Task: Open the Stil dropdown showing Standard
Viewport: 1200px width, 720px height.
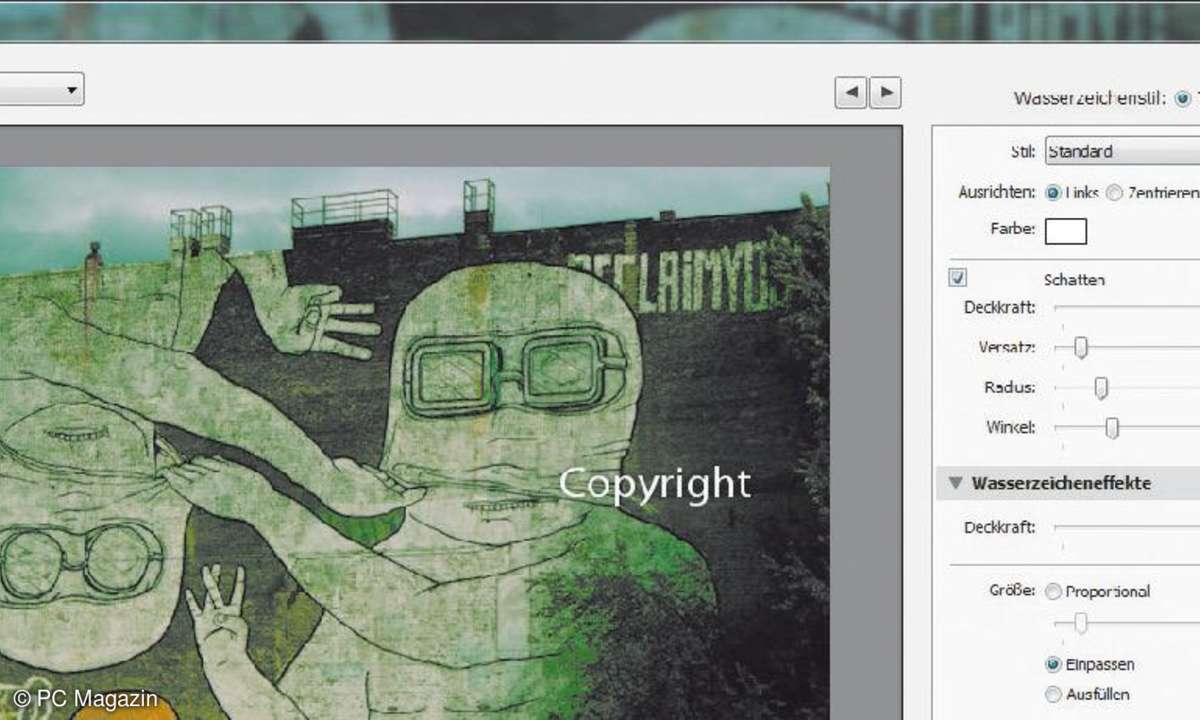Action: [1122, 152]
